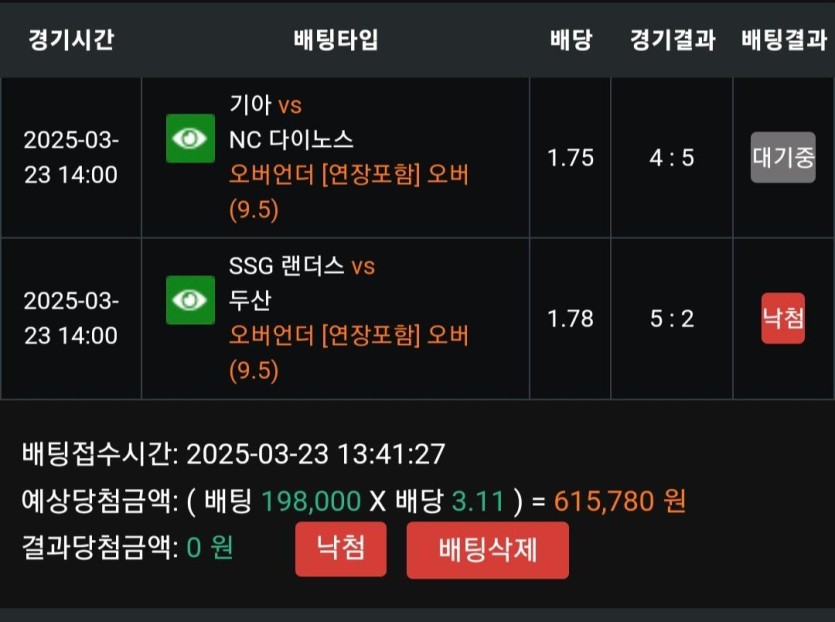Click the 배당 column header
This screenshot has width=835, height=622.
point(571,40)
